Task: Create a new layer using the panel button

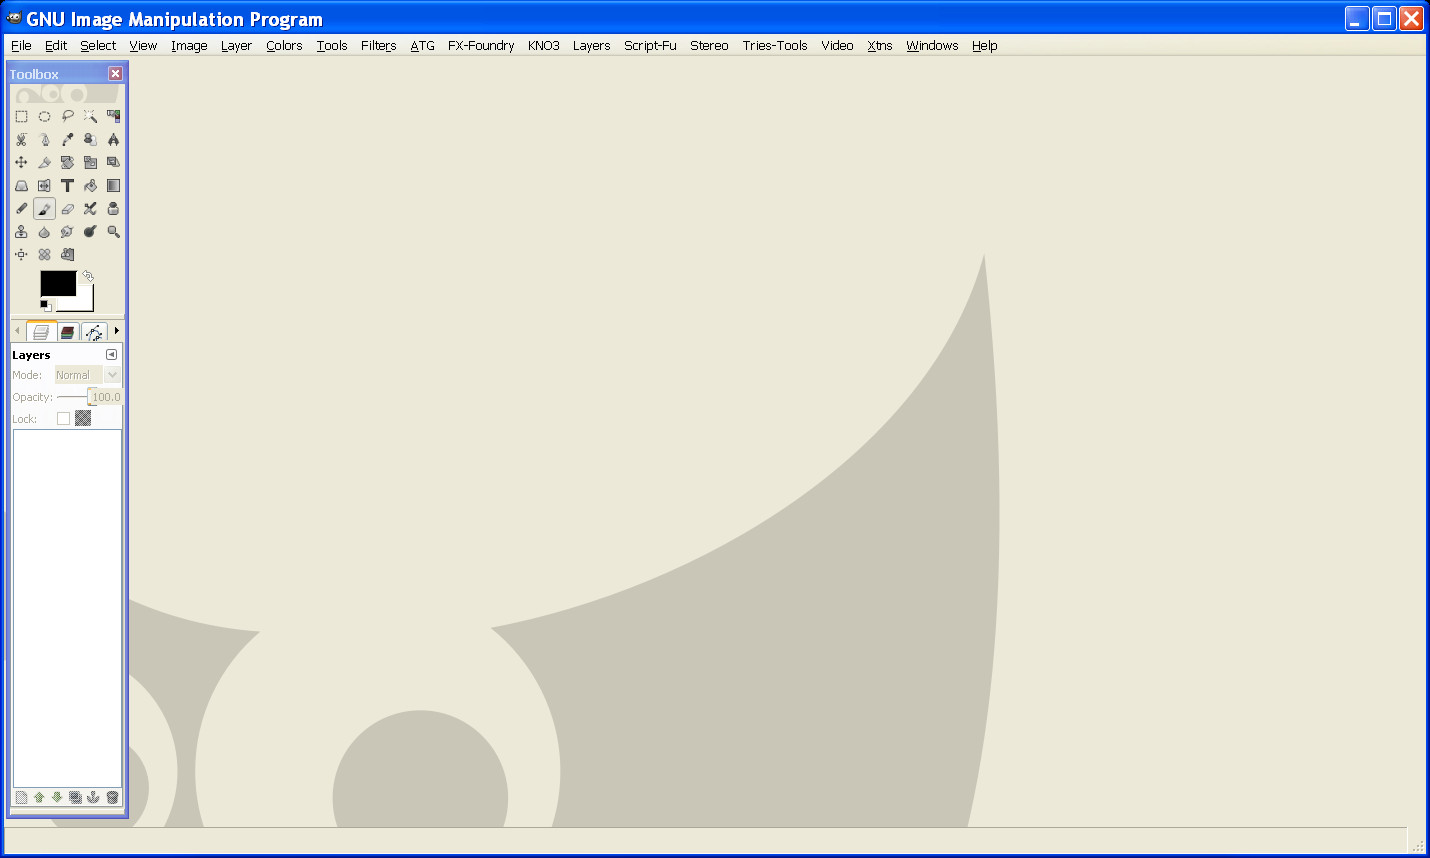Action: tap(21, 797)
